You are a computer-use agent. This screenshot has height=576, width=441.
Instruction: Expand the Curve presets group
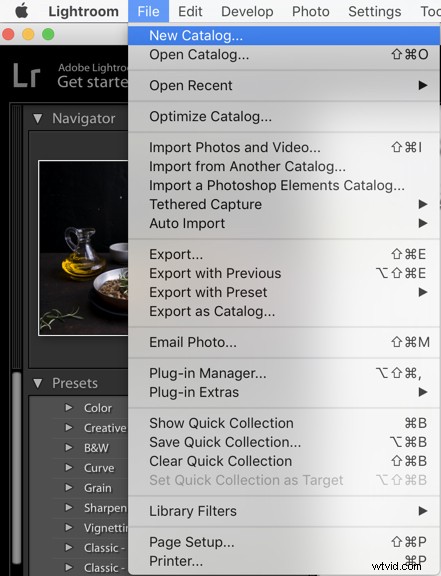click(x=69, y=467)
